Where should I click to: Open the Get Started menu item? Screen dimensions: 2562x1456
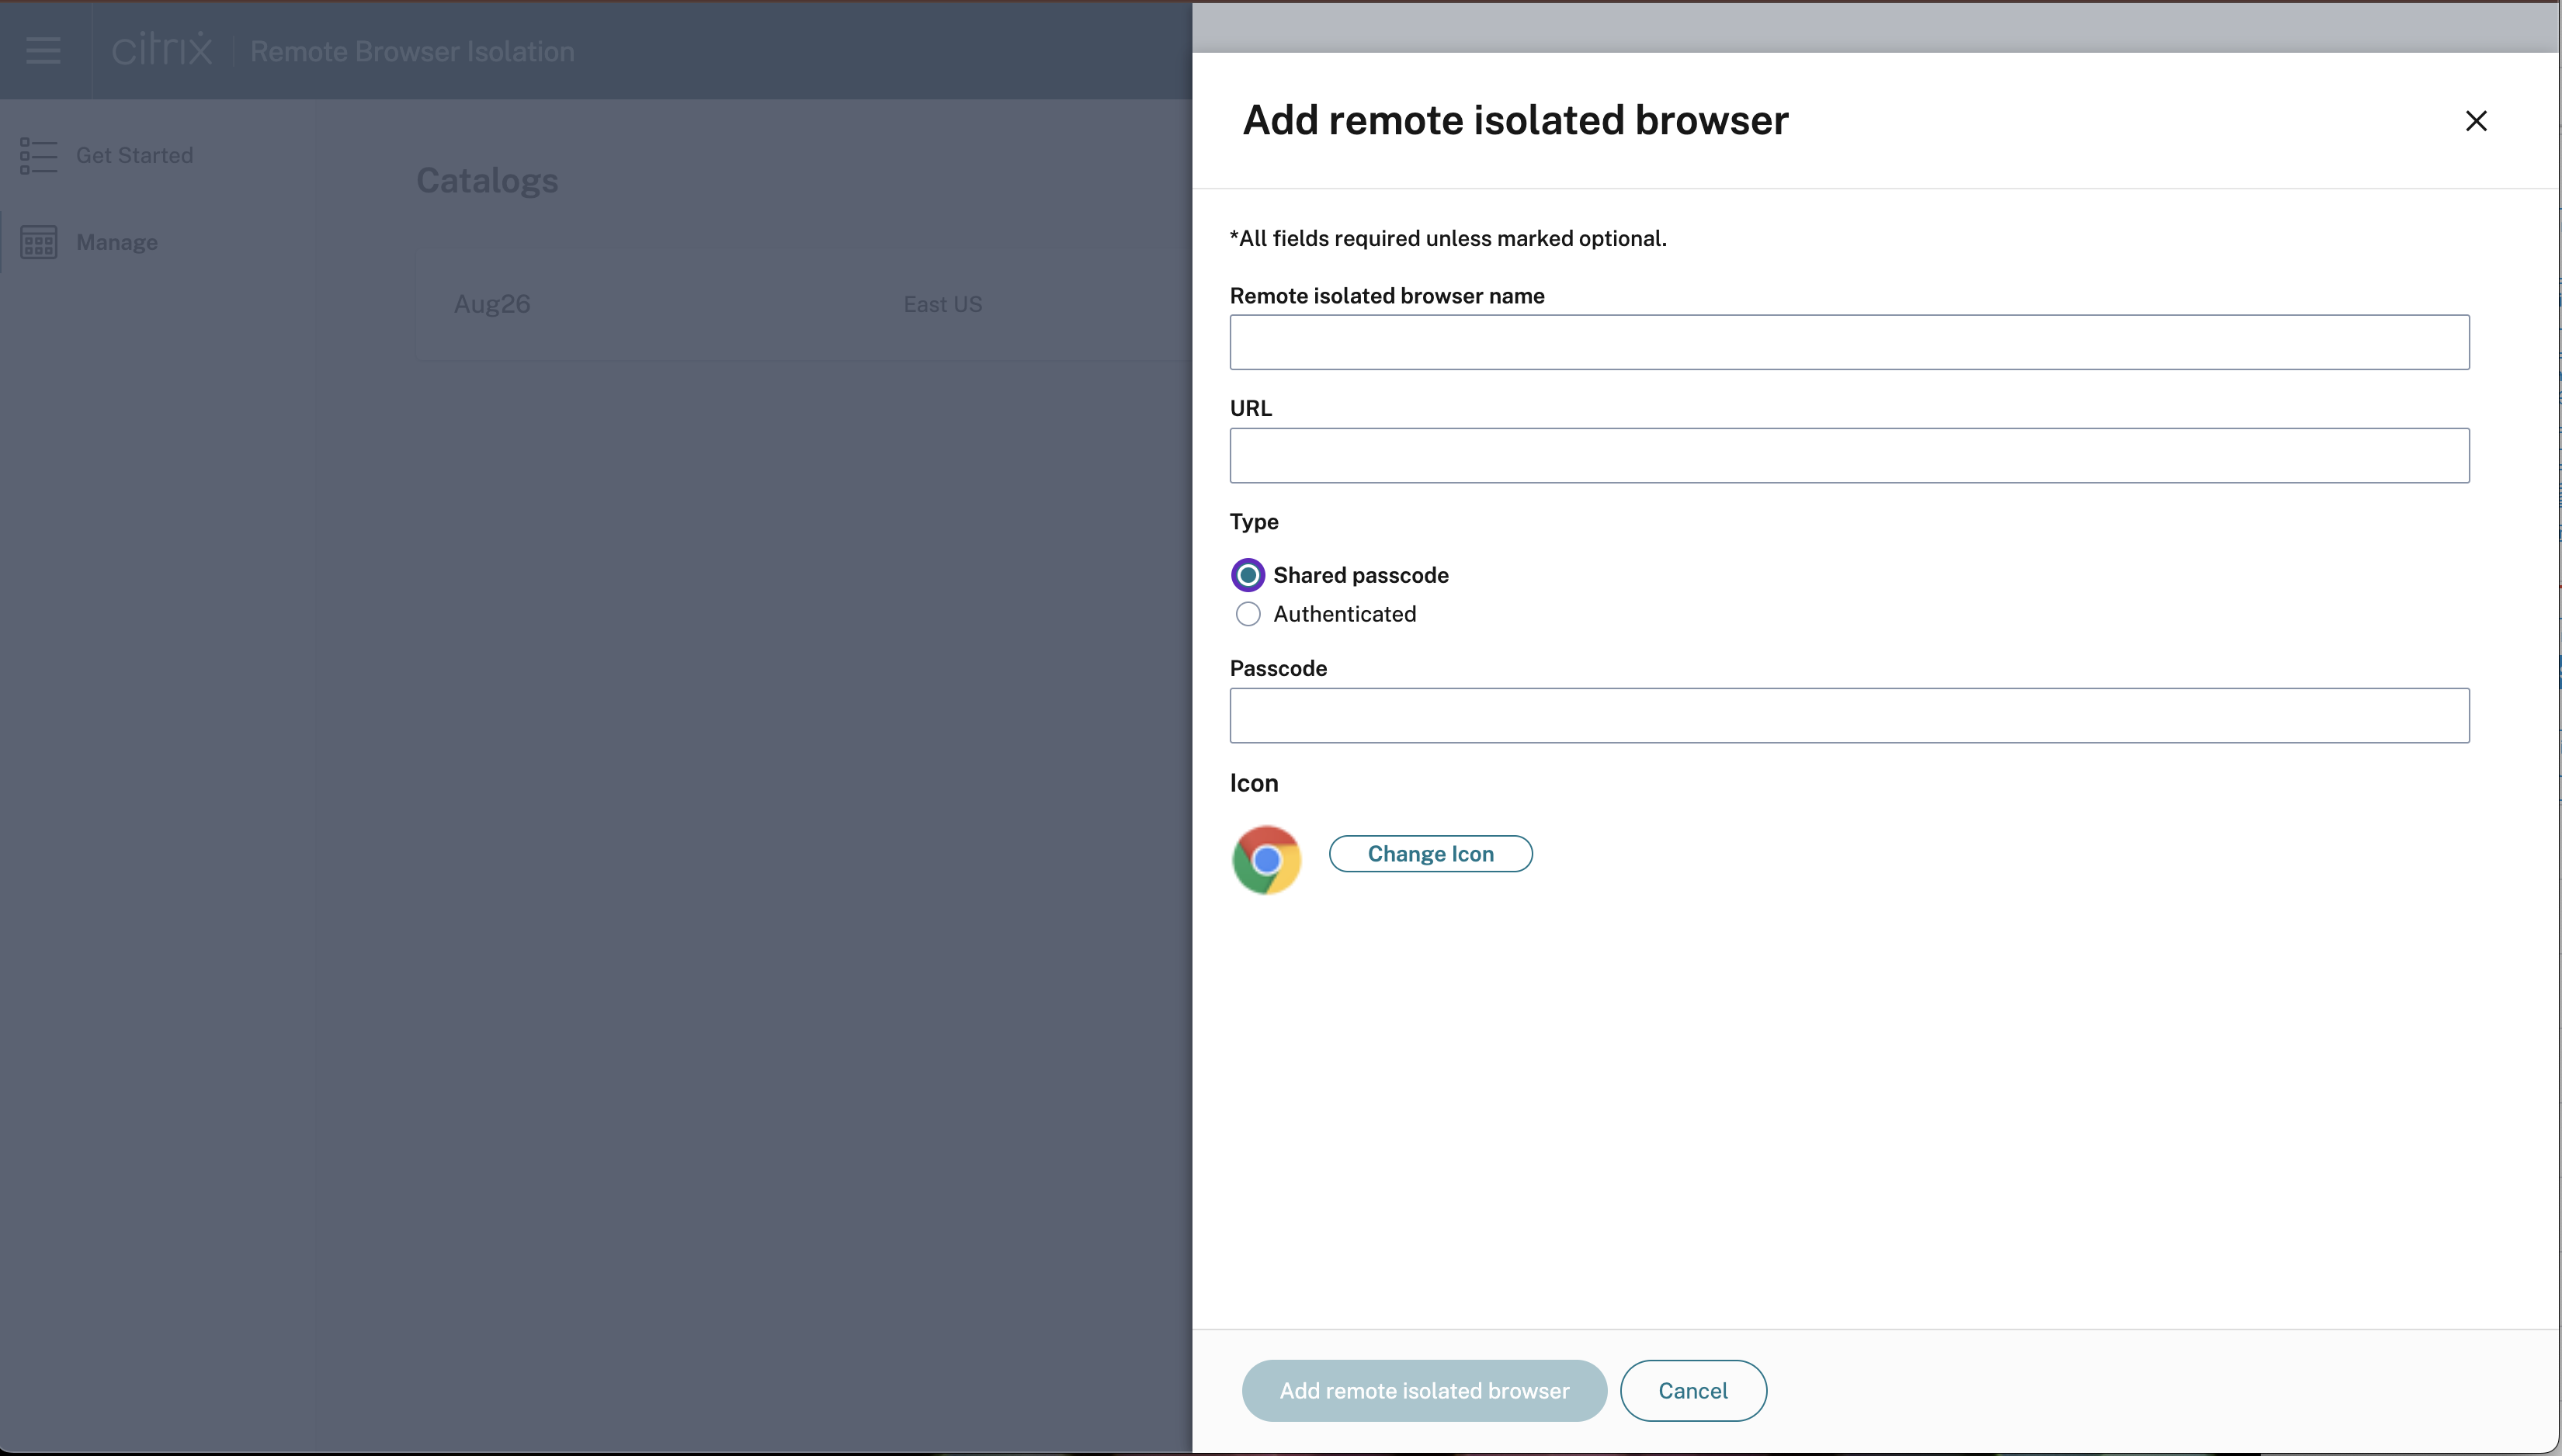click(134, 156)
